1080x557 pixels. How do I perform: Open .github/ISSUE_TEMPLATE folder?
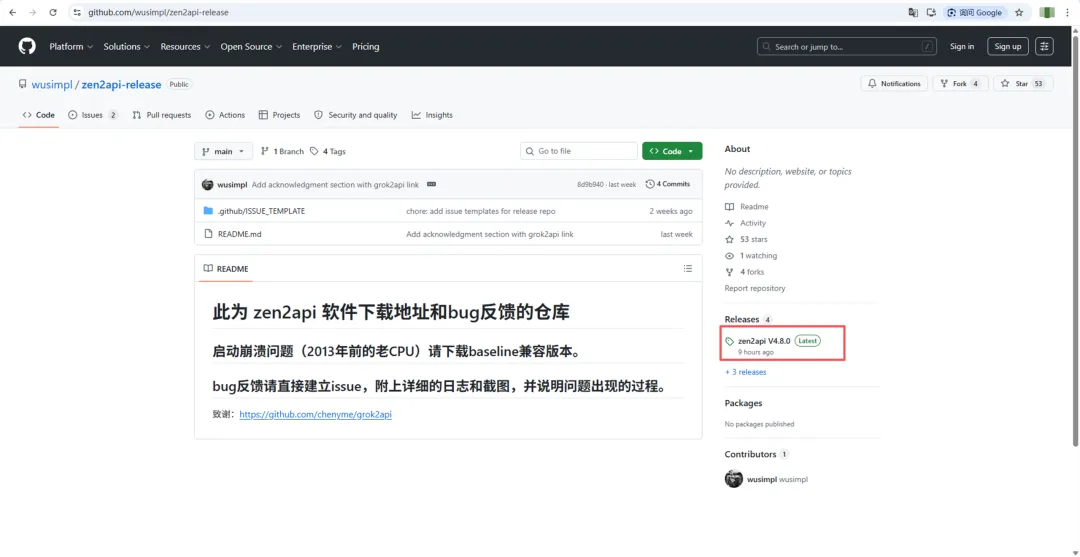[261, 211]
